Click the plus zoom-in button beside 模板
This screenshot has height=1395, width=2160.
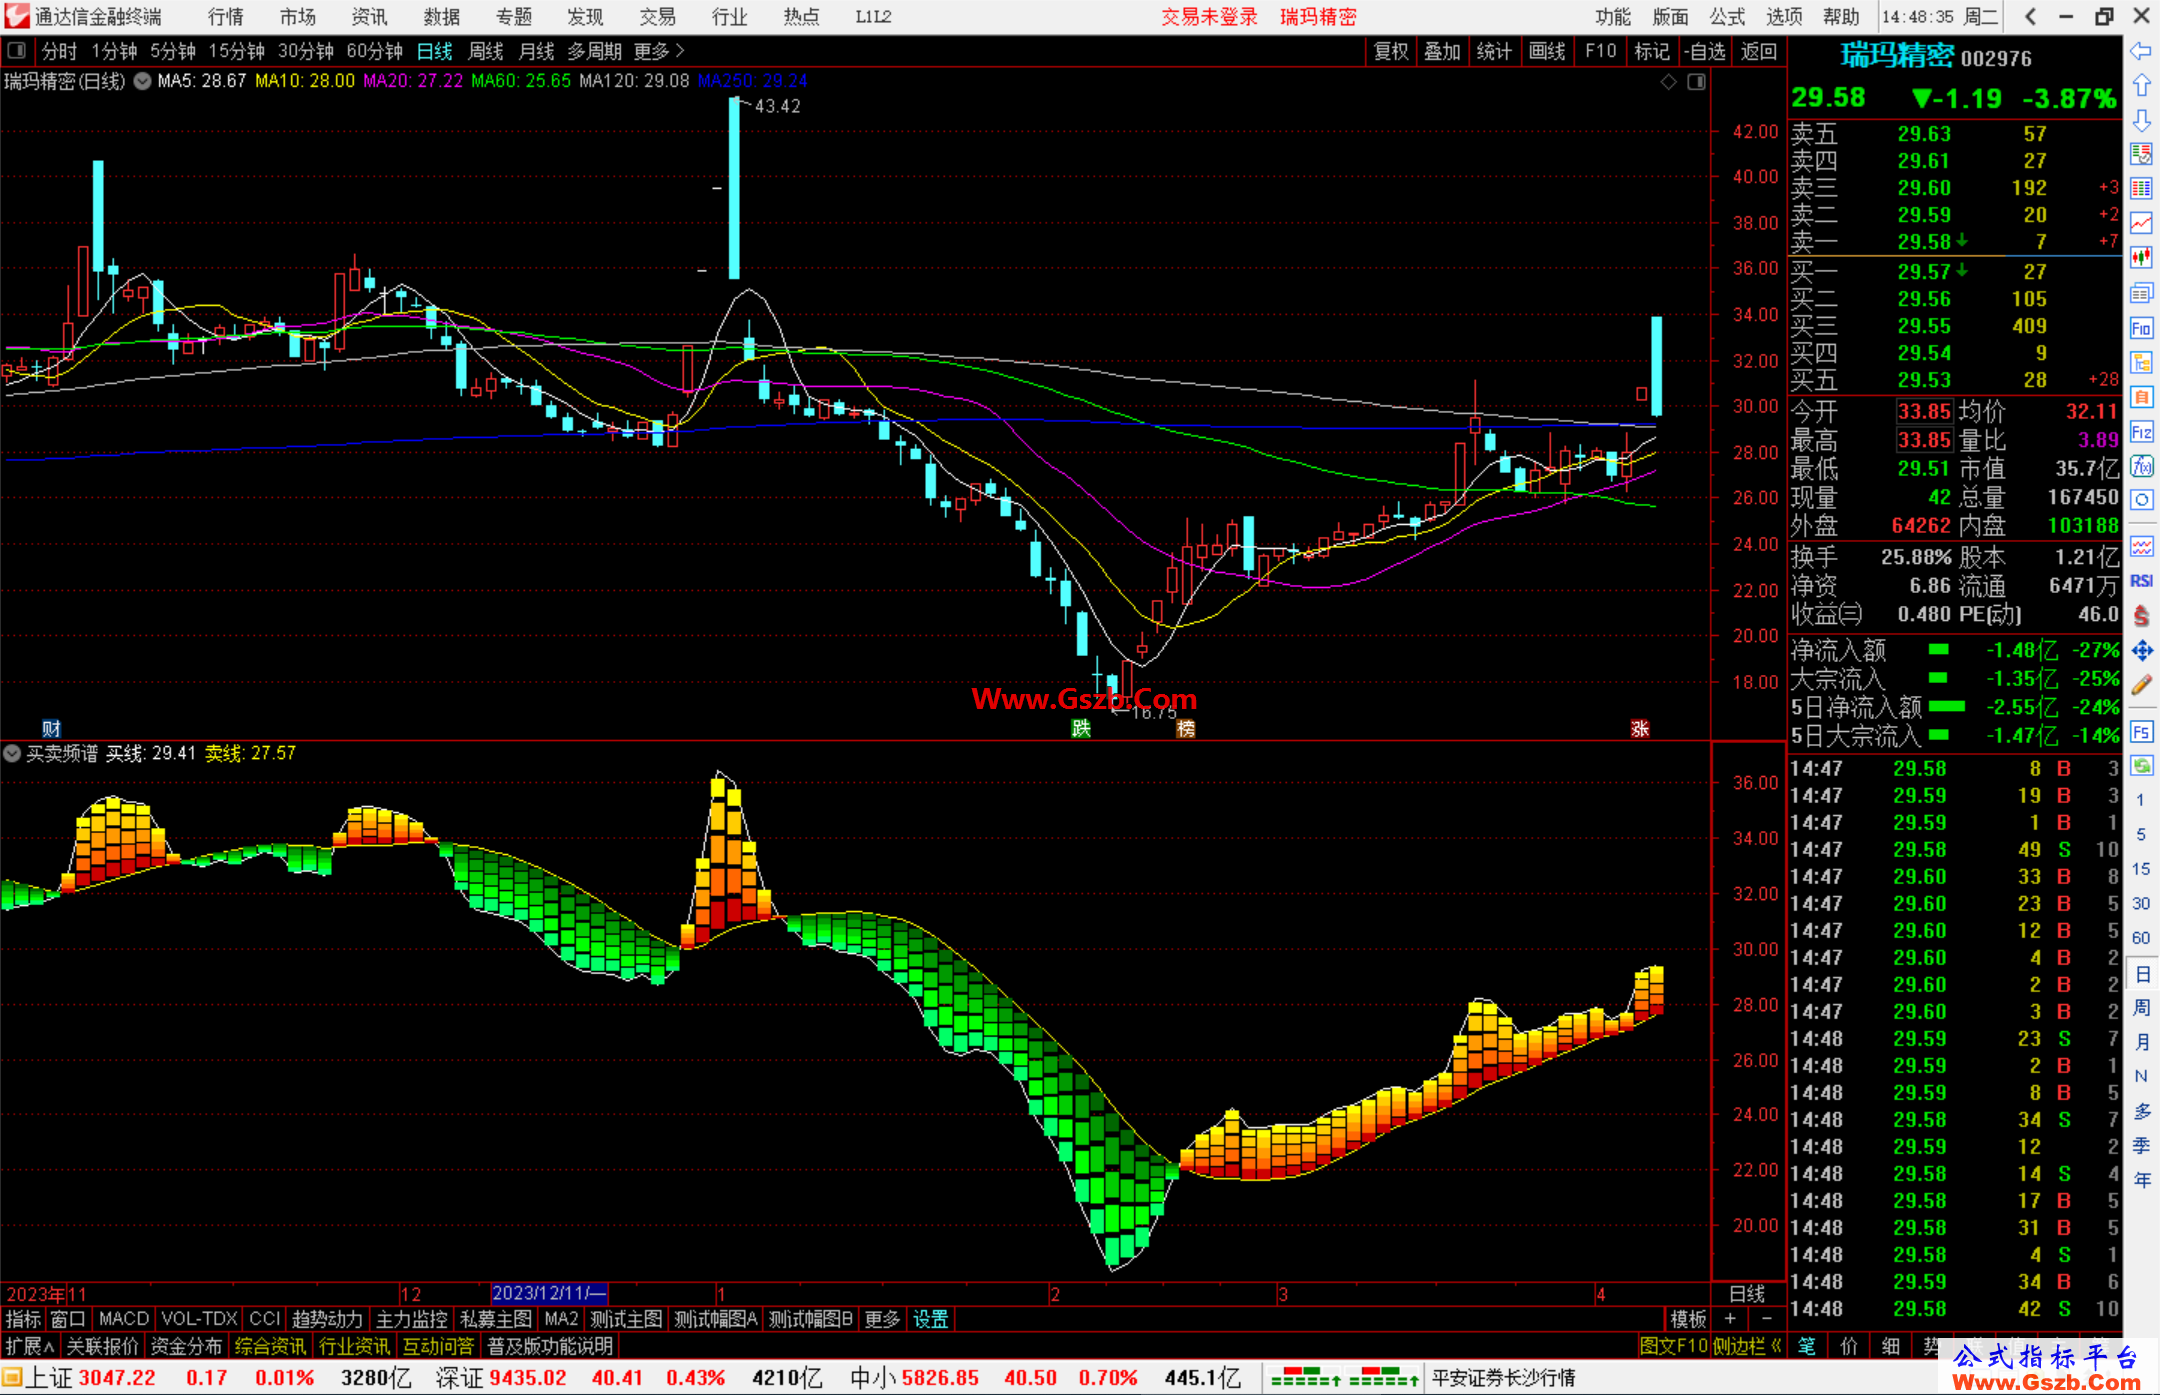(1731, 1319)
